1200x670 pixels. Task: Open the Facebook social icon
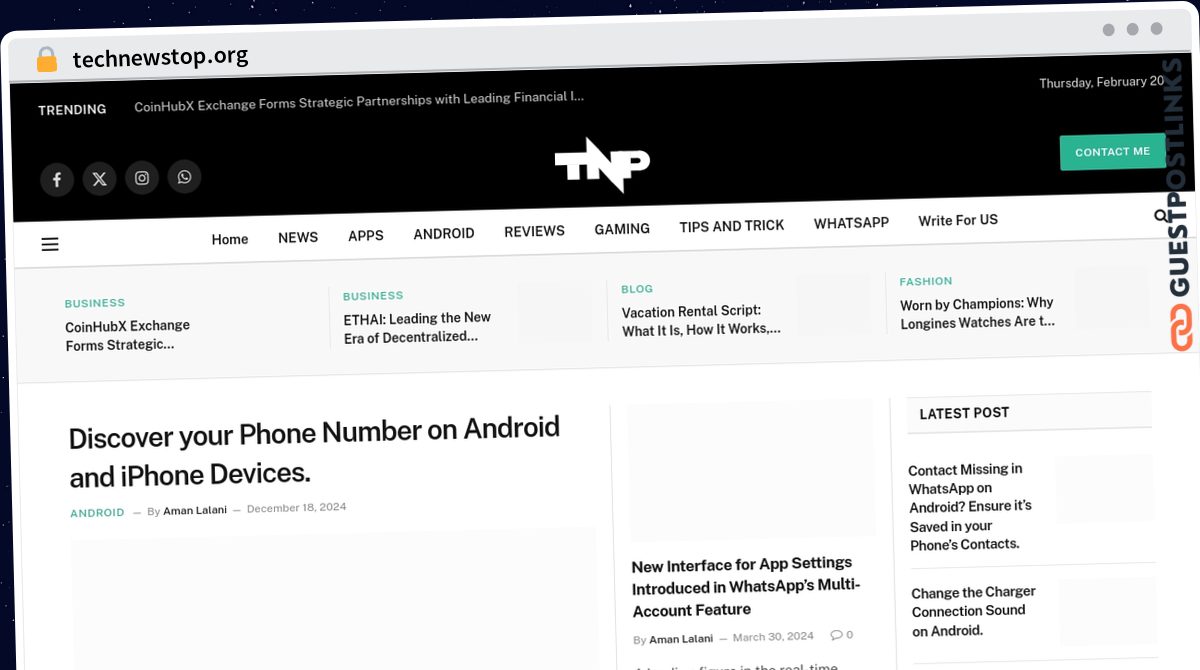click(57, 180)
